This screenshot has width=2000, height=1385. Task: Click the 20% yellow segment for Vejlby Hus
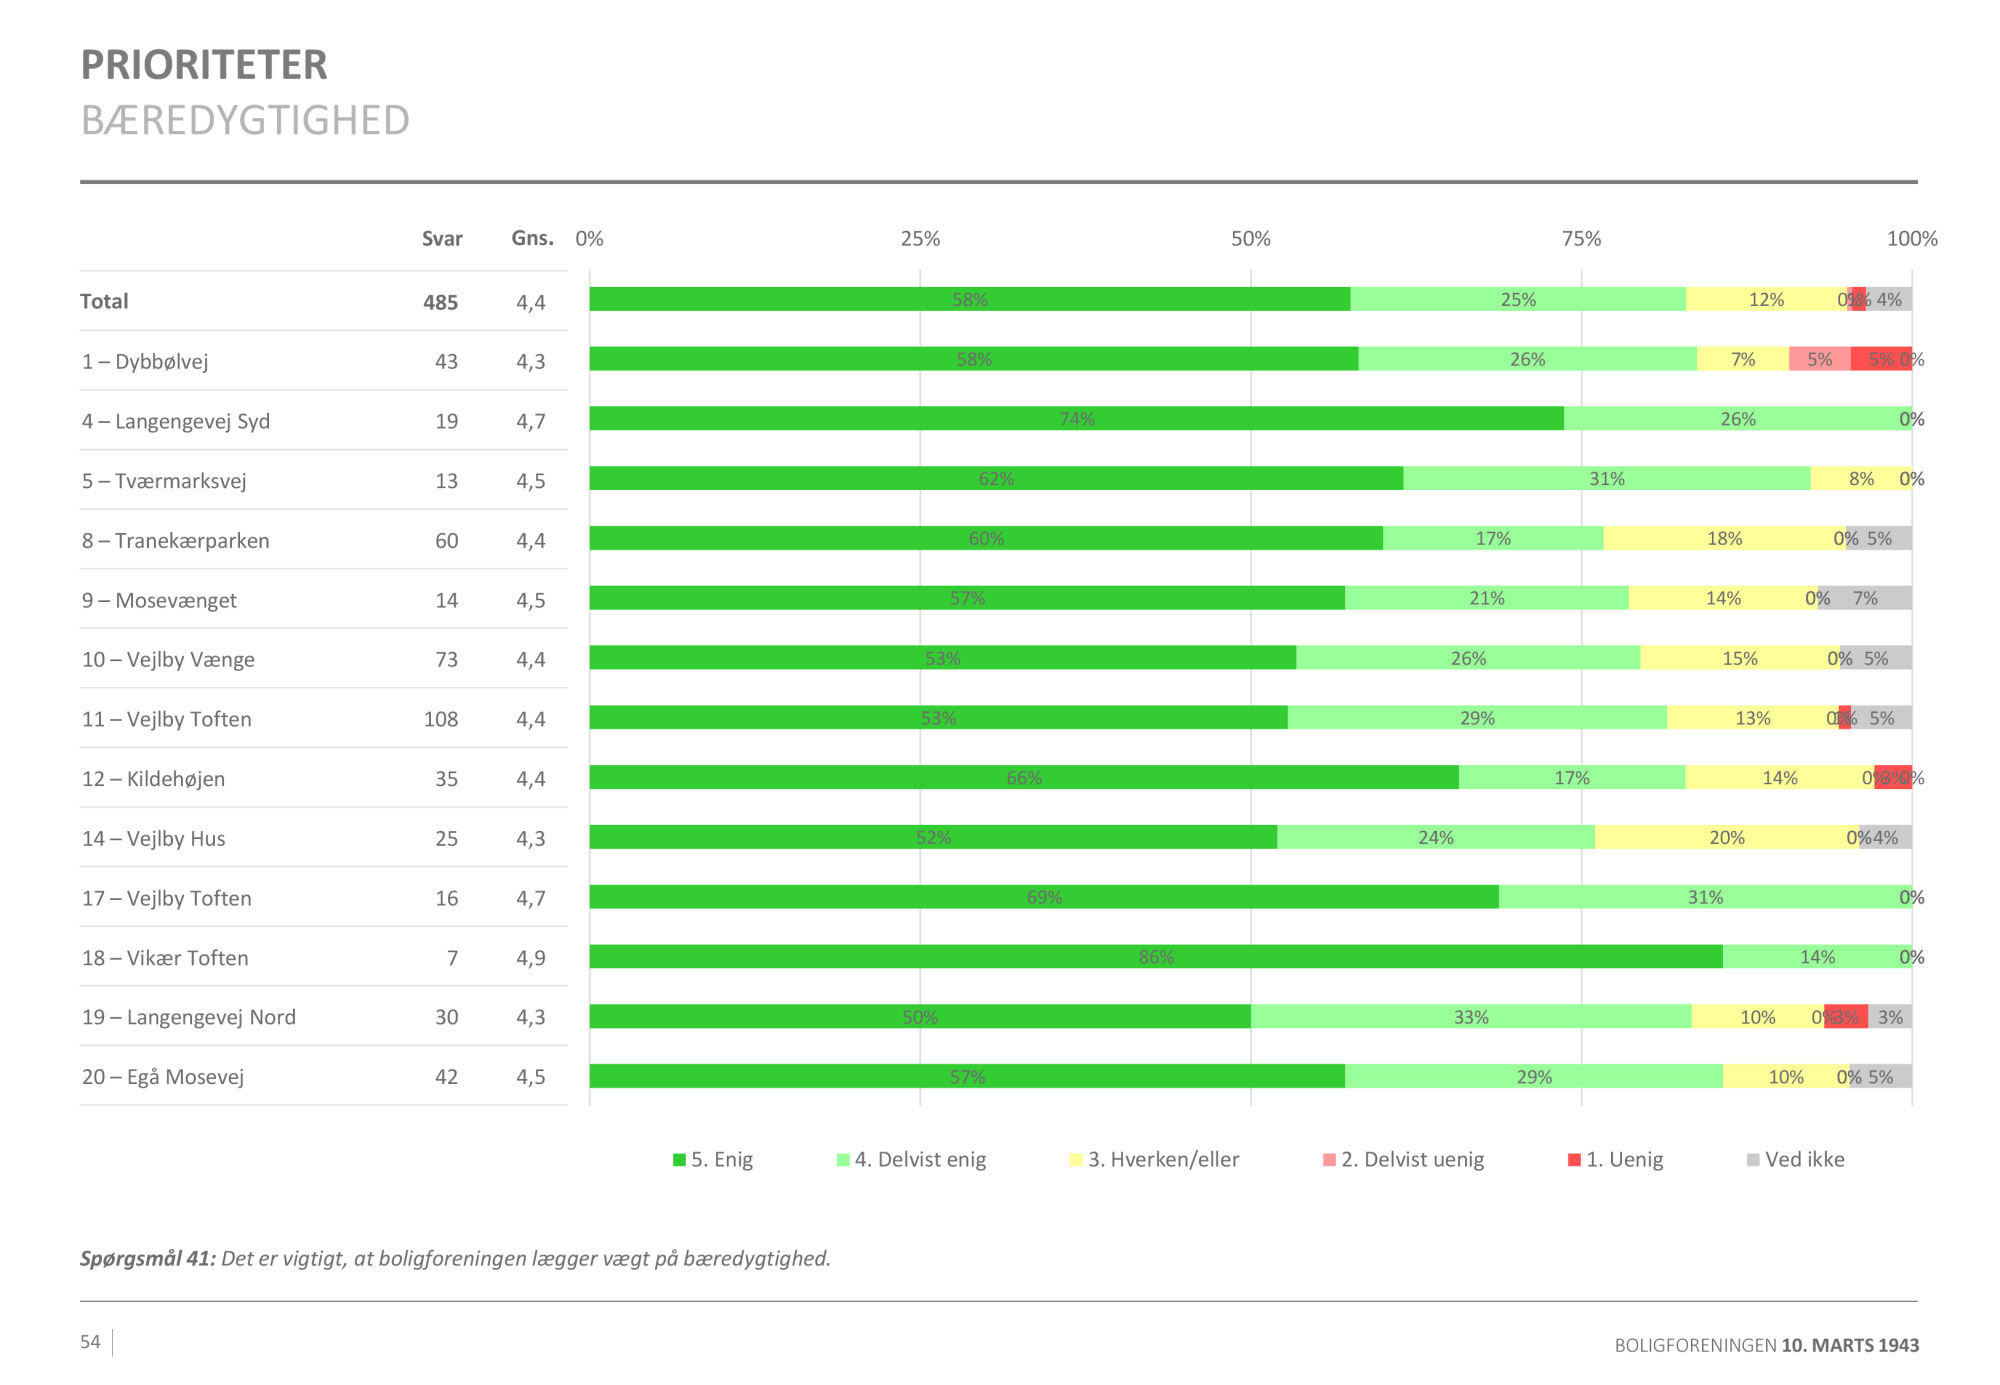pos(1726,838)
